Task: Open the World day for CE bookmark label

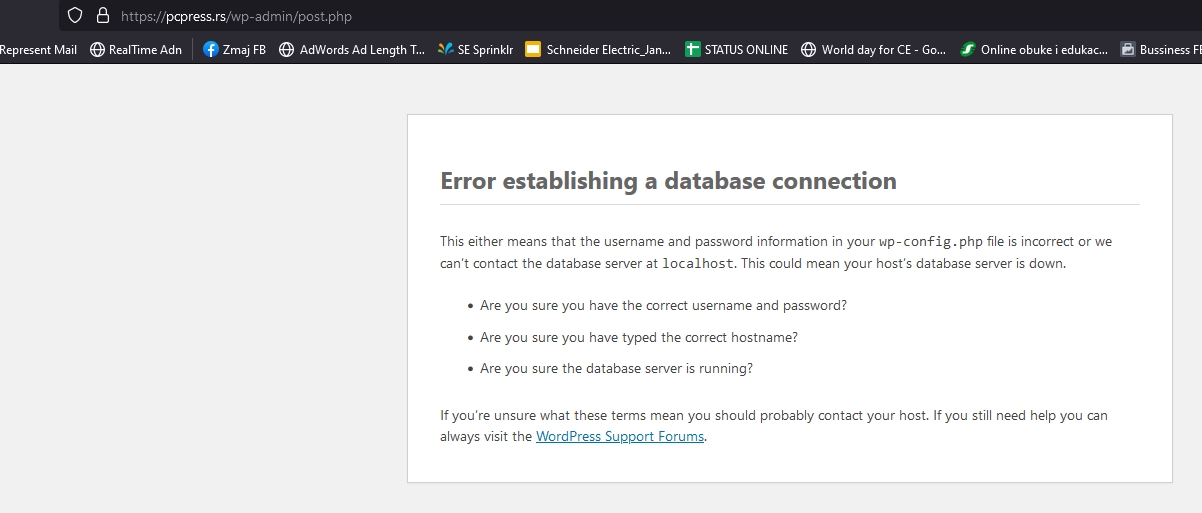Action: coord(884,49)
